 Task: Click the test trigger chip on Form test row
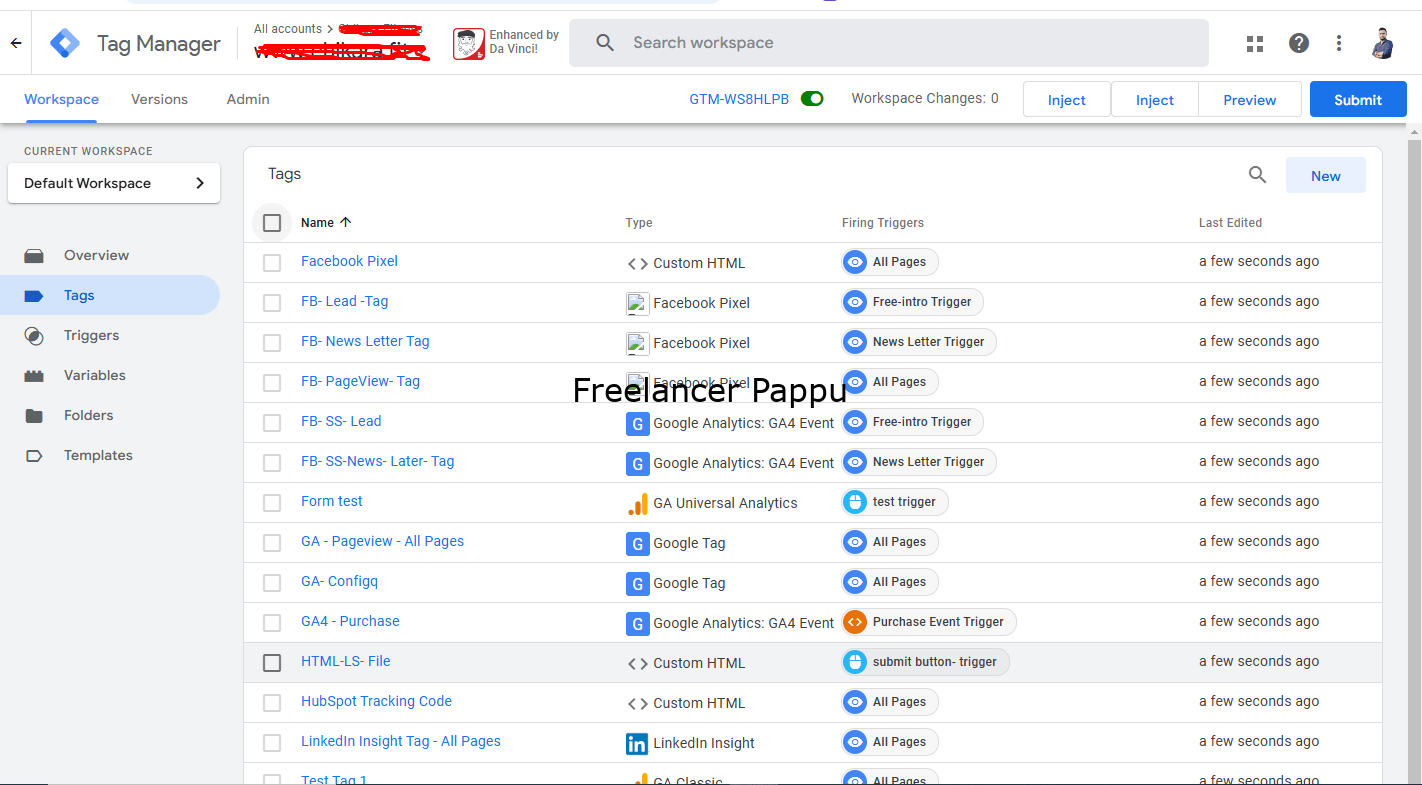coord(895,502)
